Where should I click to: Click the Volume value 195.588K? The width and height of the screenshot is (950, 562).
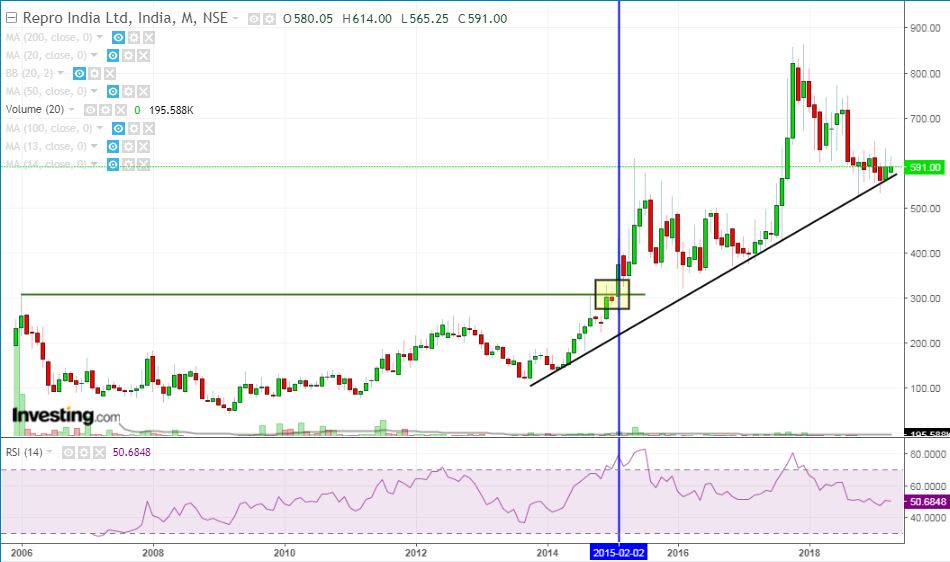pos(171,110)
